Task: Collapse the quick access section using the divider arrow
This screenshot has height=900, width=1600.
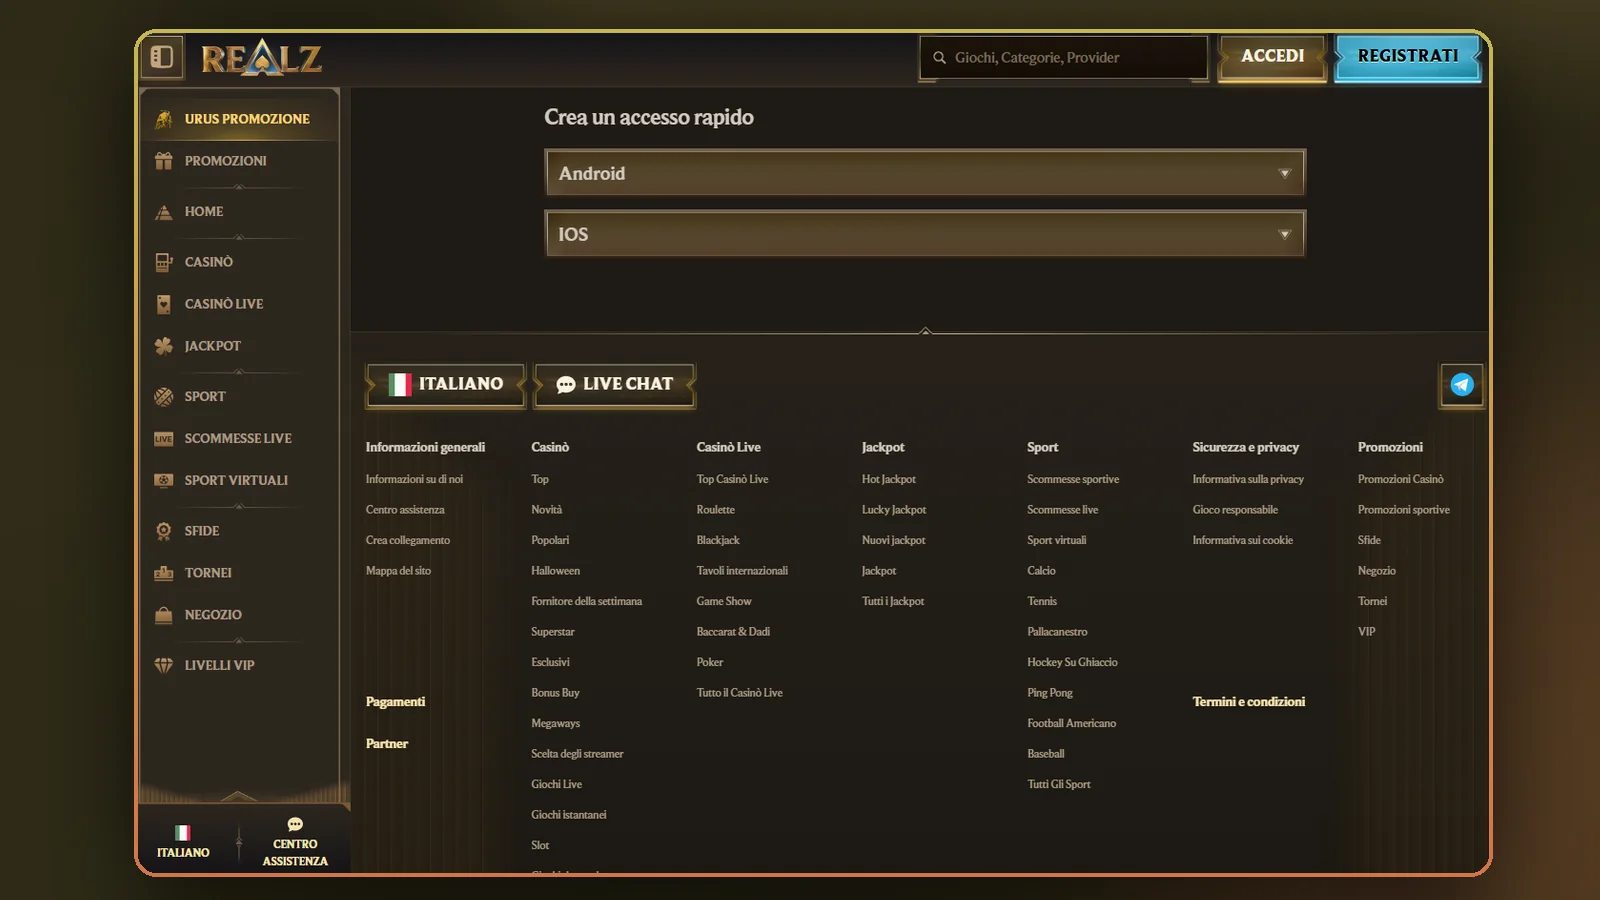Action: [925, 331]
